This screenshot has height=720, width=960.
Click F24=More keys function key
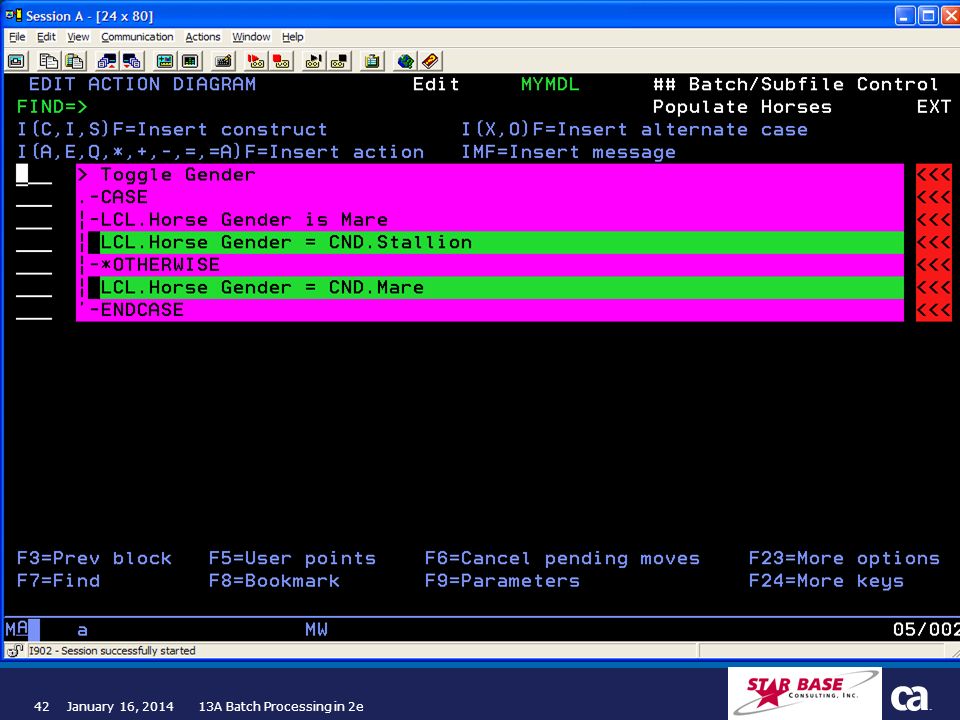(x=826, y=580)
